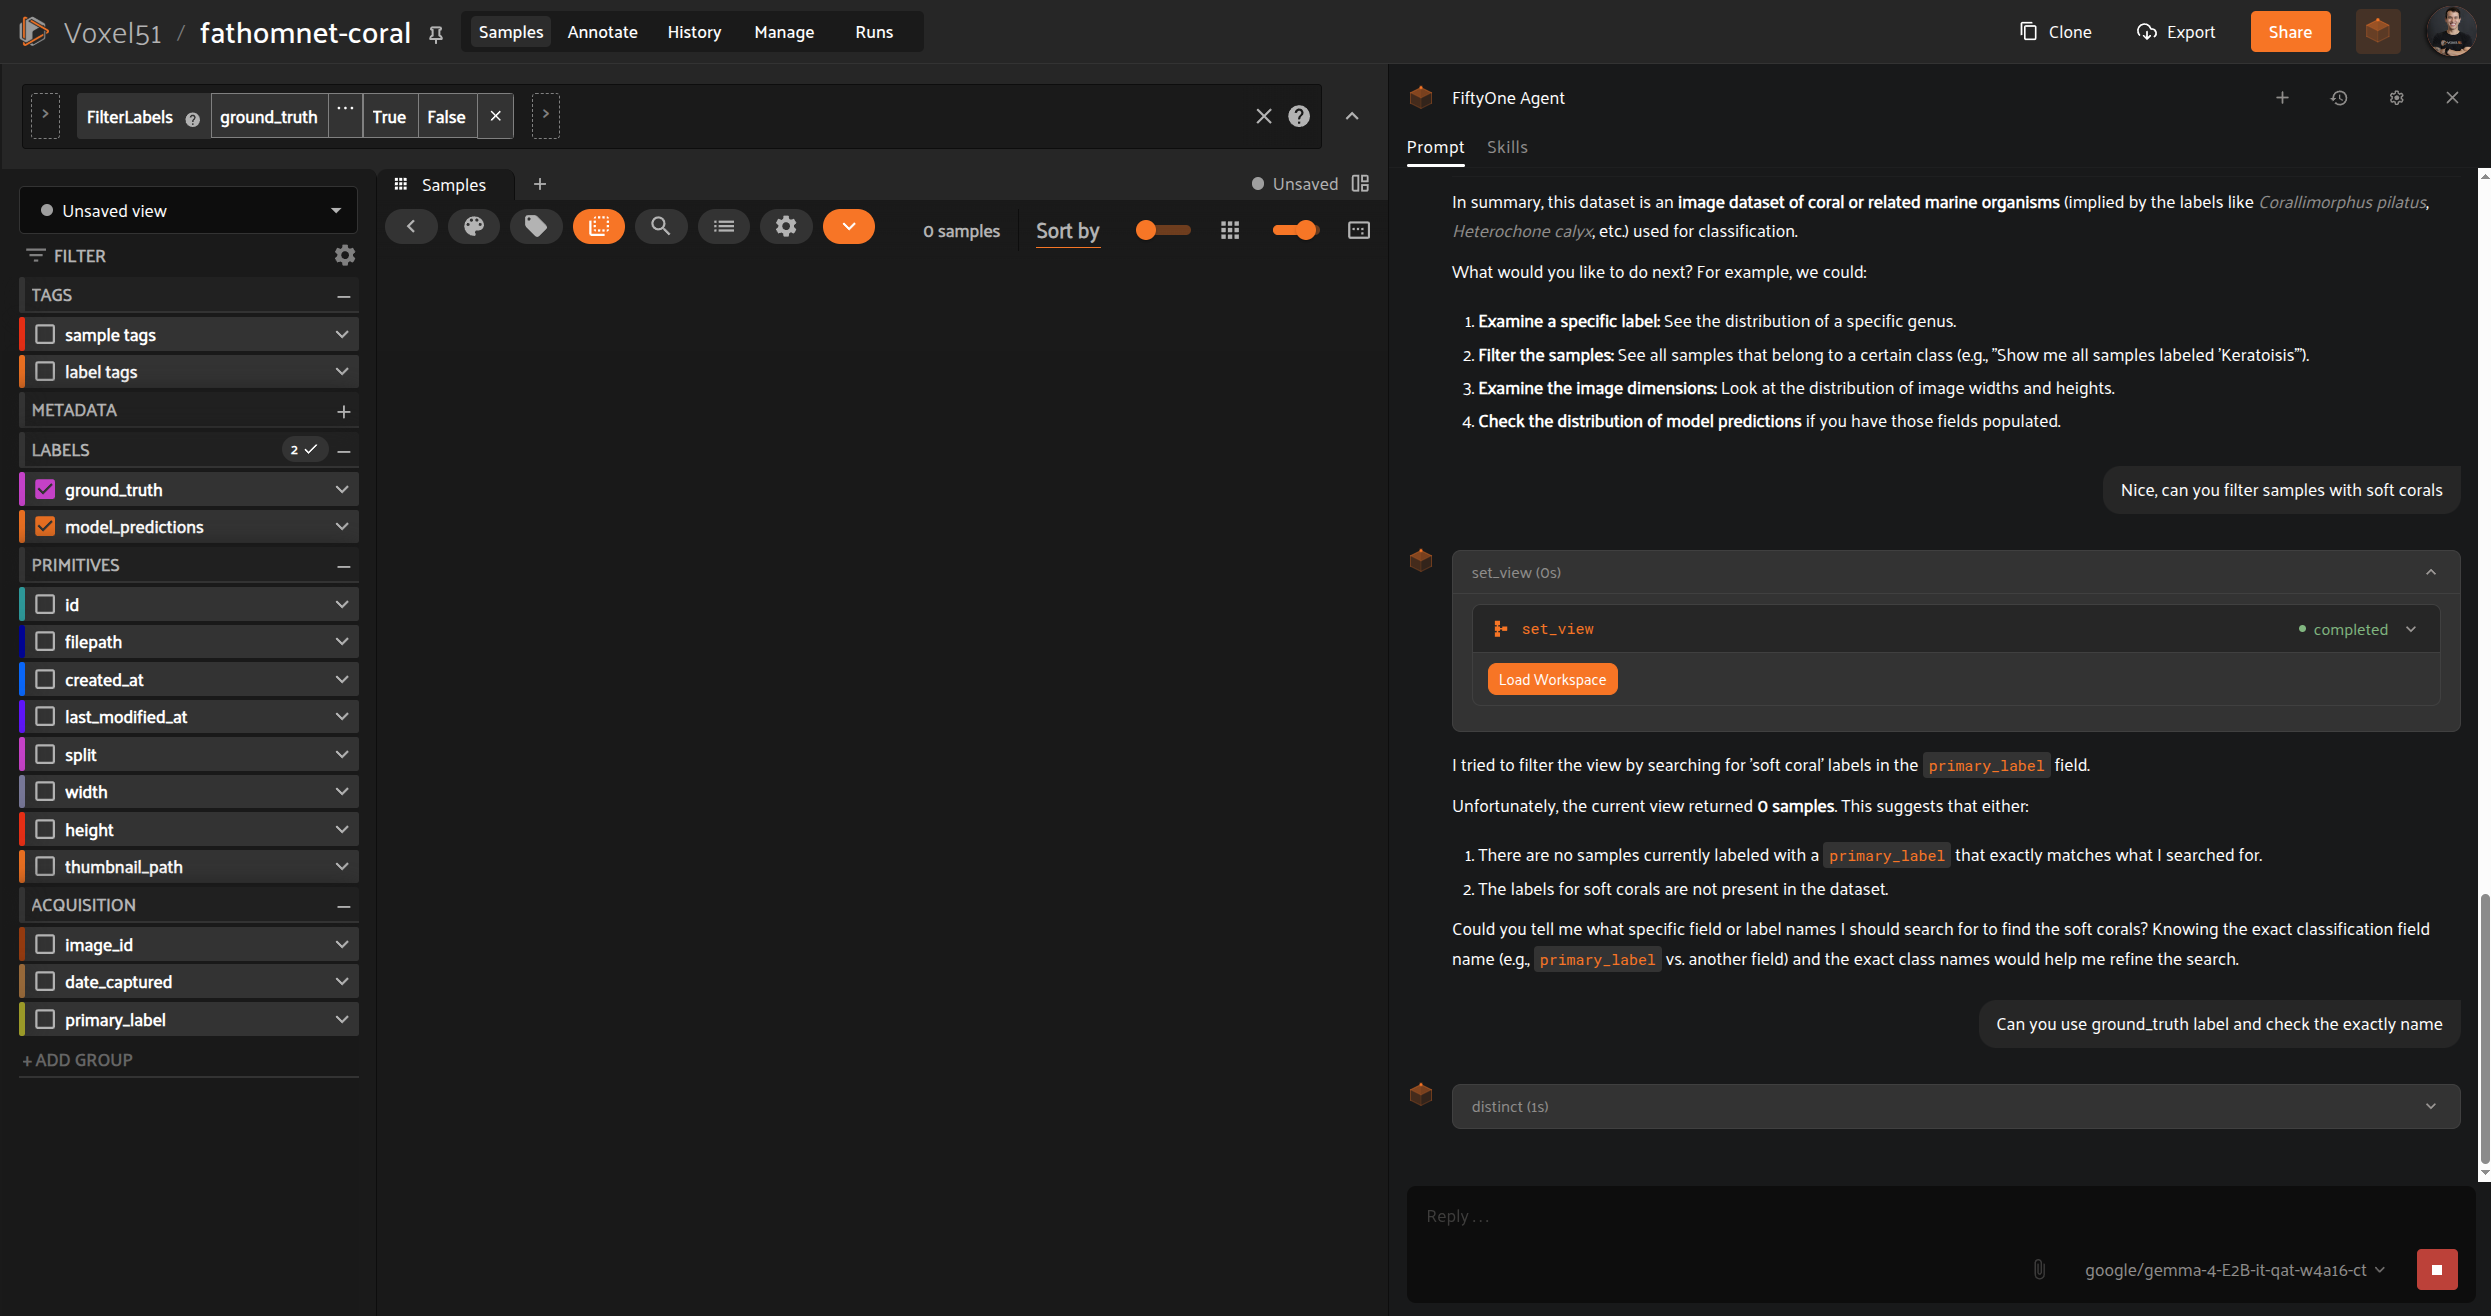The height and width of the screenshot is (1316, 2491).
Task: Click Add Group in sidebar
Action: (x=78, y=1060)
